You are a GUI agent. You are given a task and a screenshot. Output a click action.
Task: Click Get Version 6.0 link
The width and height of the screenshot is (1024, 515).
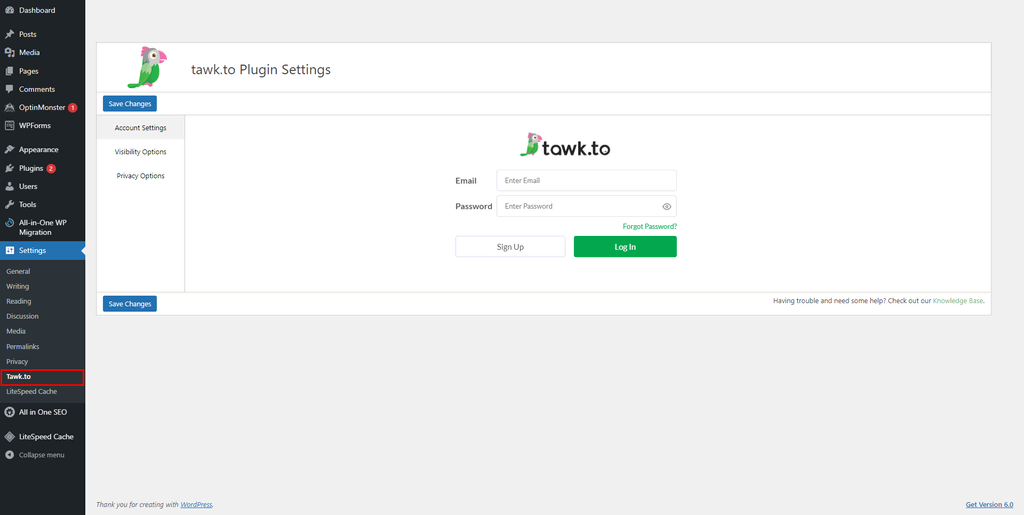pos(989,505)
